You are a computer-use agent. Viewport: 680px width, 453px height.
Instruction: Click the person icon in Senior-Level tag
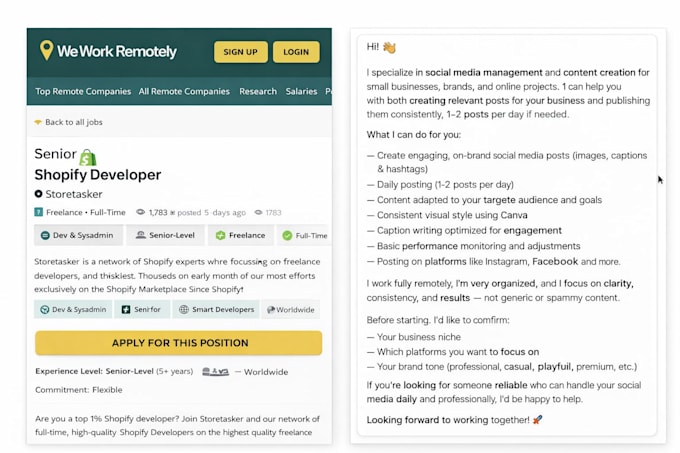click(x=141, y=235)
